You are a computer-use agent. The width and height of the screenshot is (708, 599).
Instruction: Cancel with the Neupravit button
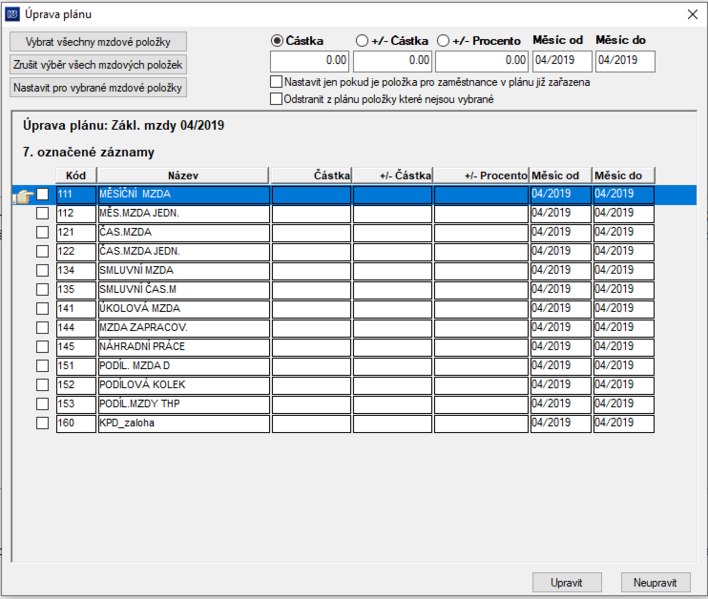click(x=655, y=582)
